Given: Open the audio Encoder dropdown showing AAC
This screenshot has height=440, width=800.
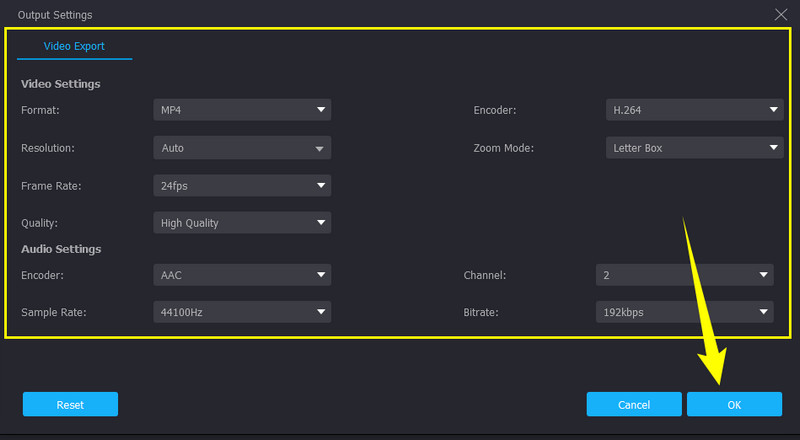Looking at the screenshot, I should click(x=241, y=275).
